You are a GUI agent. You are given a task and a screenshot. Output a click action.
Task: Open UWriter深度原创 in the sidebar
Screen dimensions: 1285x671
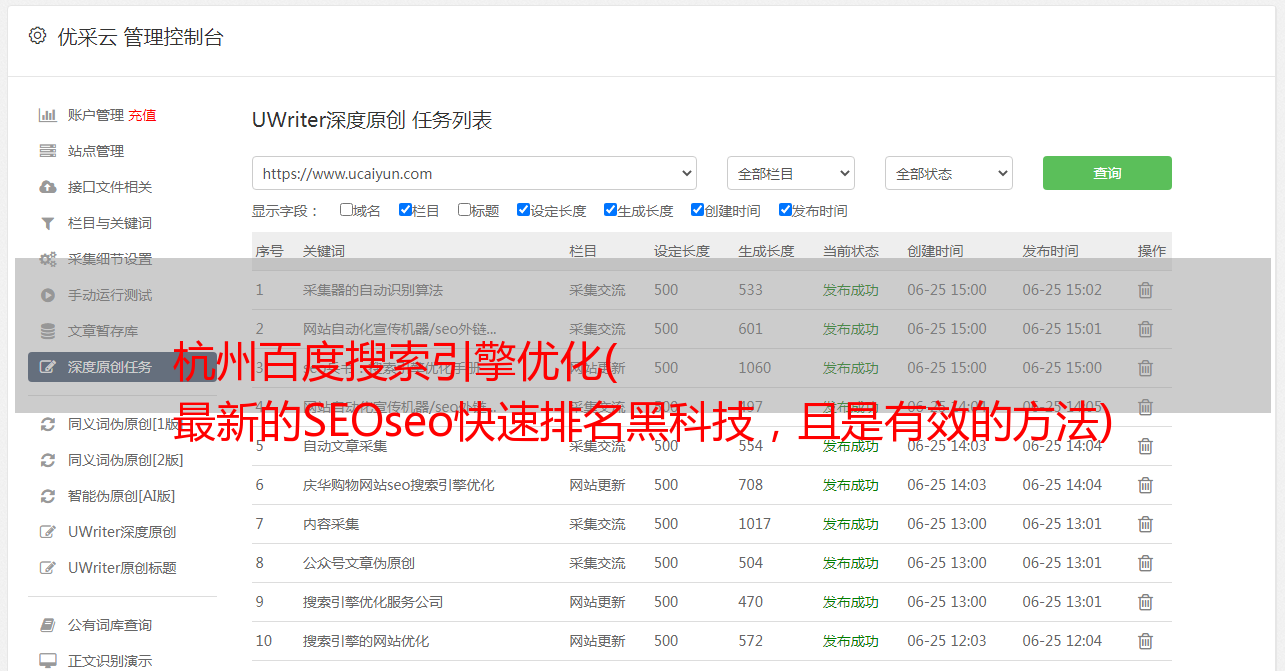tap(122, 532)
